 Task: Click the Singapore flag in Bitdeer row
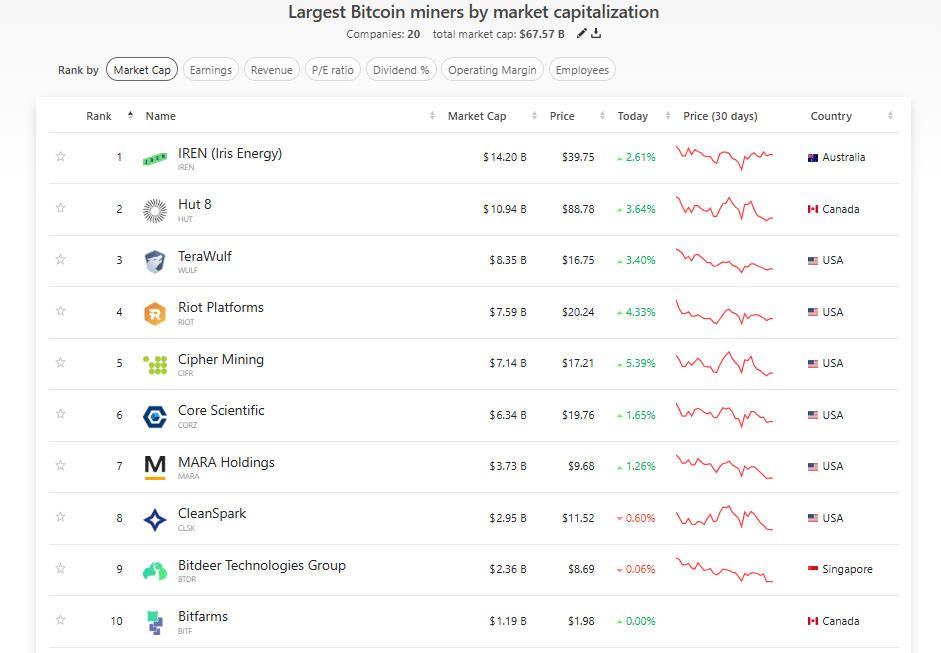813,569
